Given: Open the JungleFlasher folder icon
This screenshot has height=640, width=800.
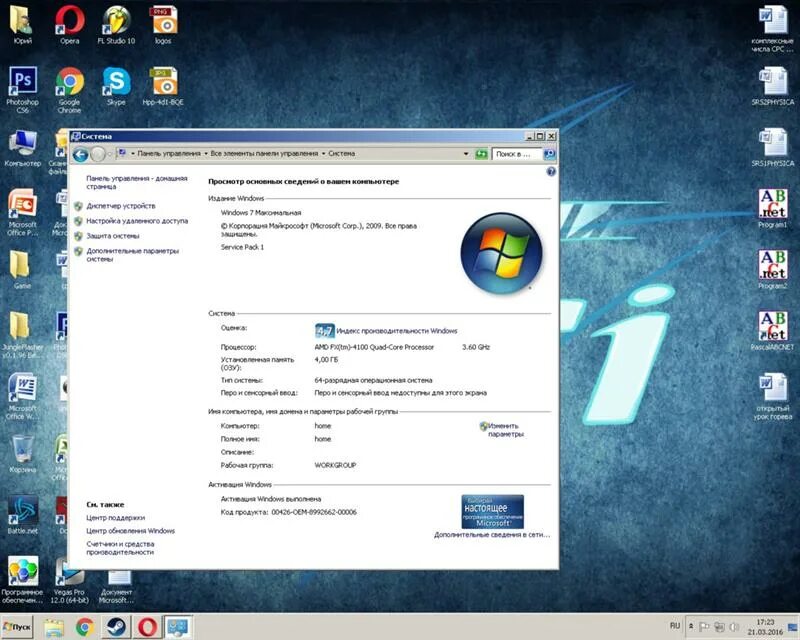Looking at the screenshot, I should pos(21,334).
